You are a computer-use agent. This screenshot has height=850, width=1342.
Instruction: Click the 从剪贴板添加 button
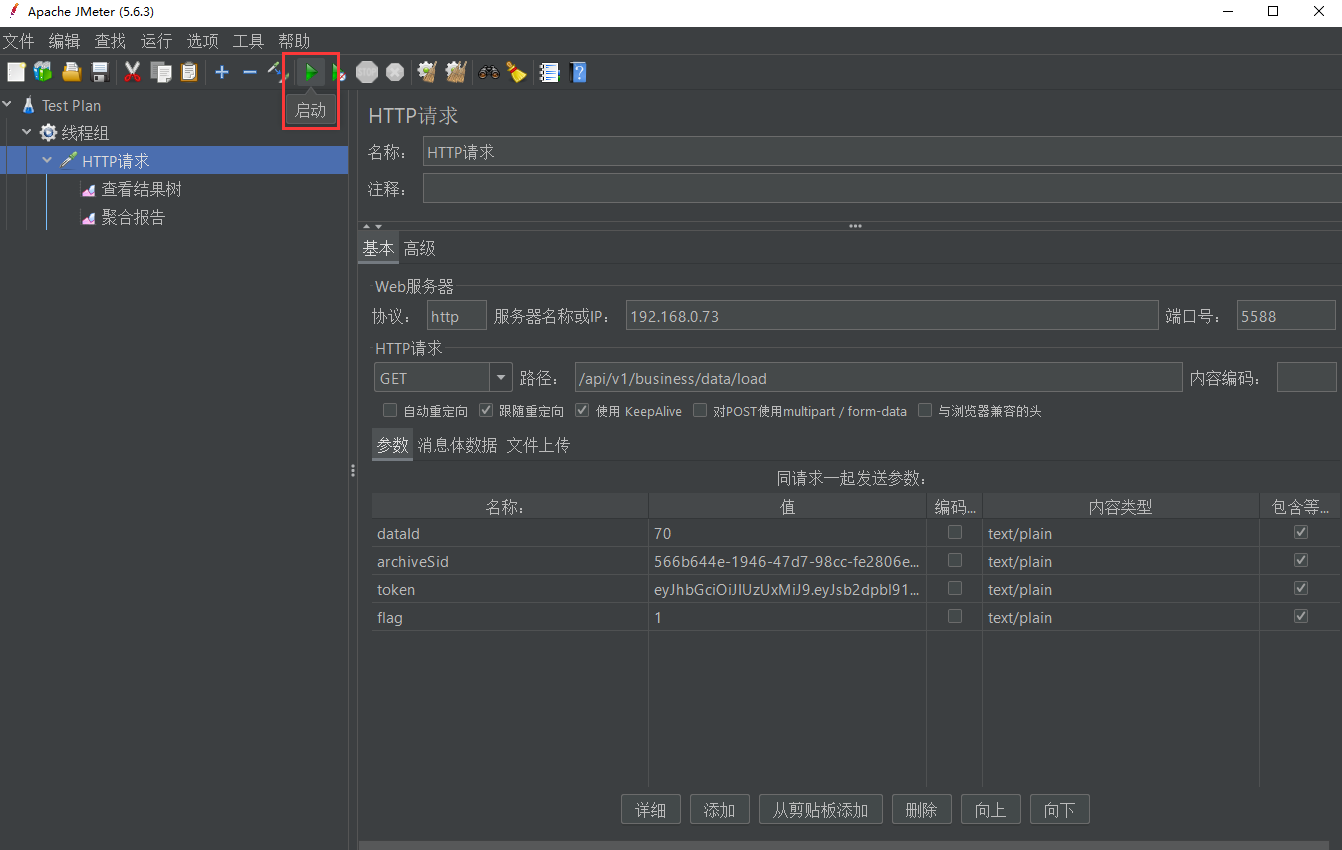pyautogui.click(x=821, y=810)
